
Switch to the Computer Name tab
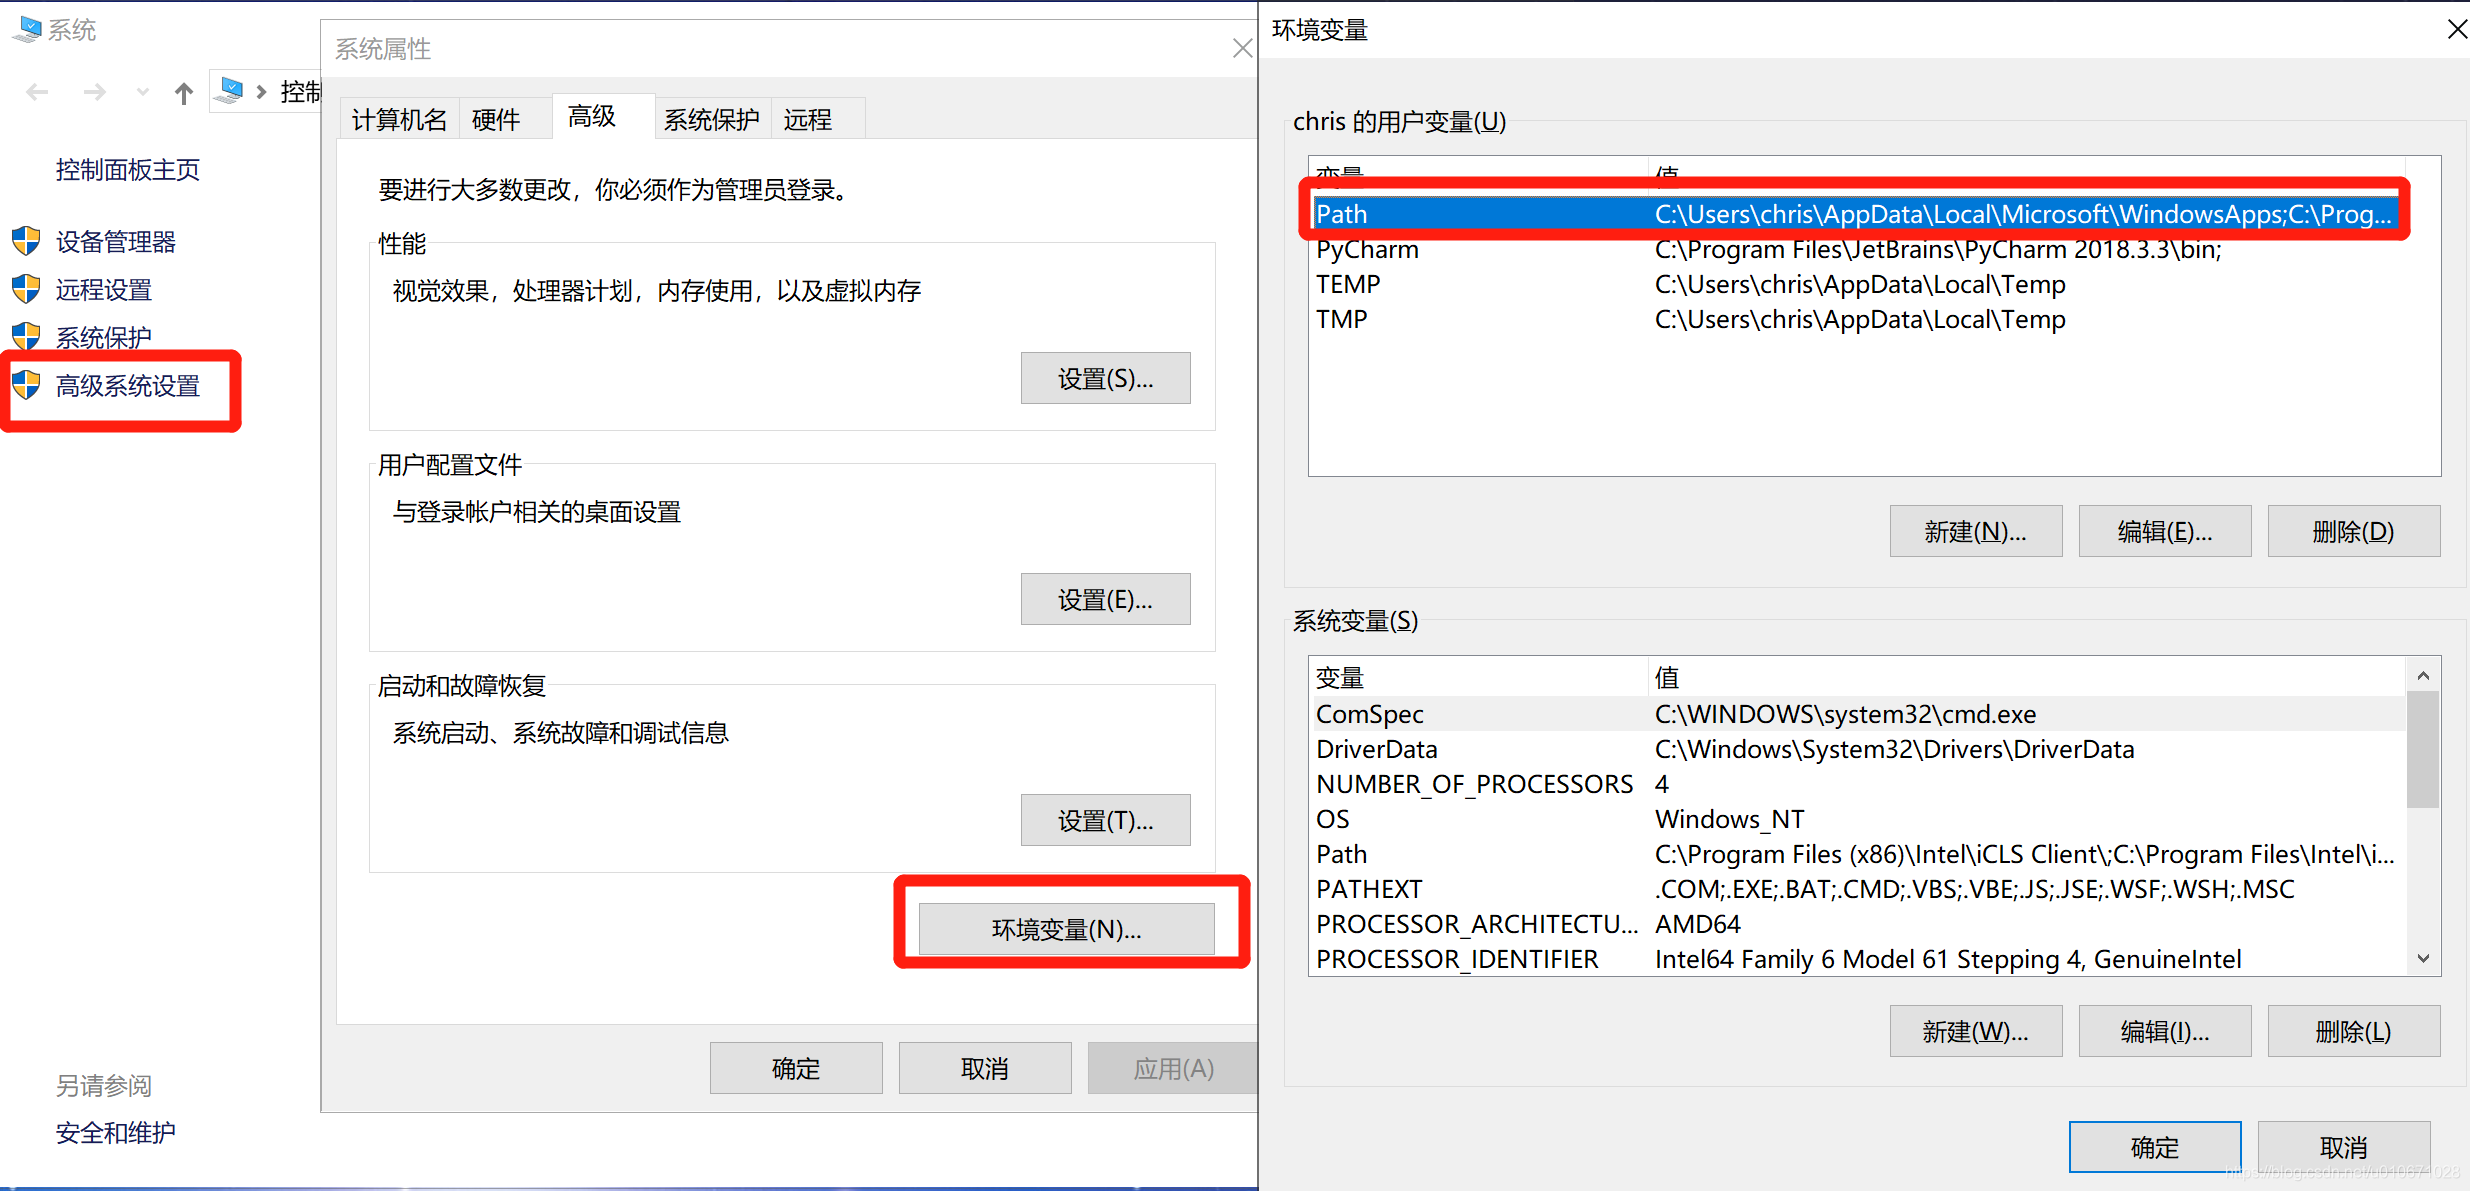(398, 120)
